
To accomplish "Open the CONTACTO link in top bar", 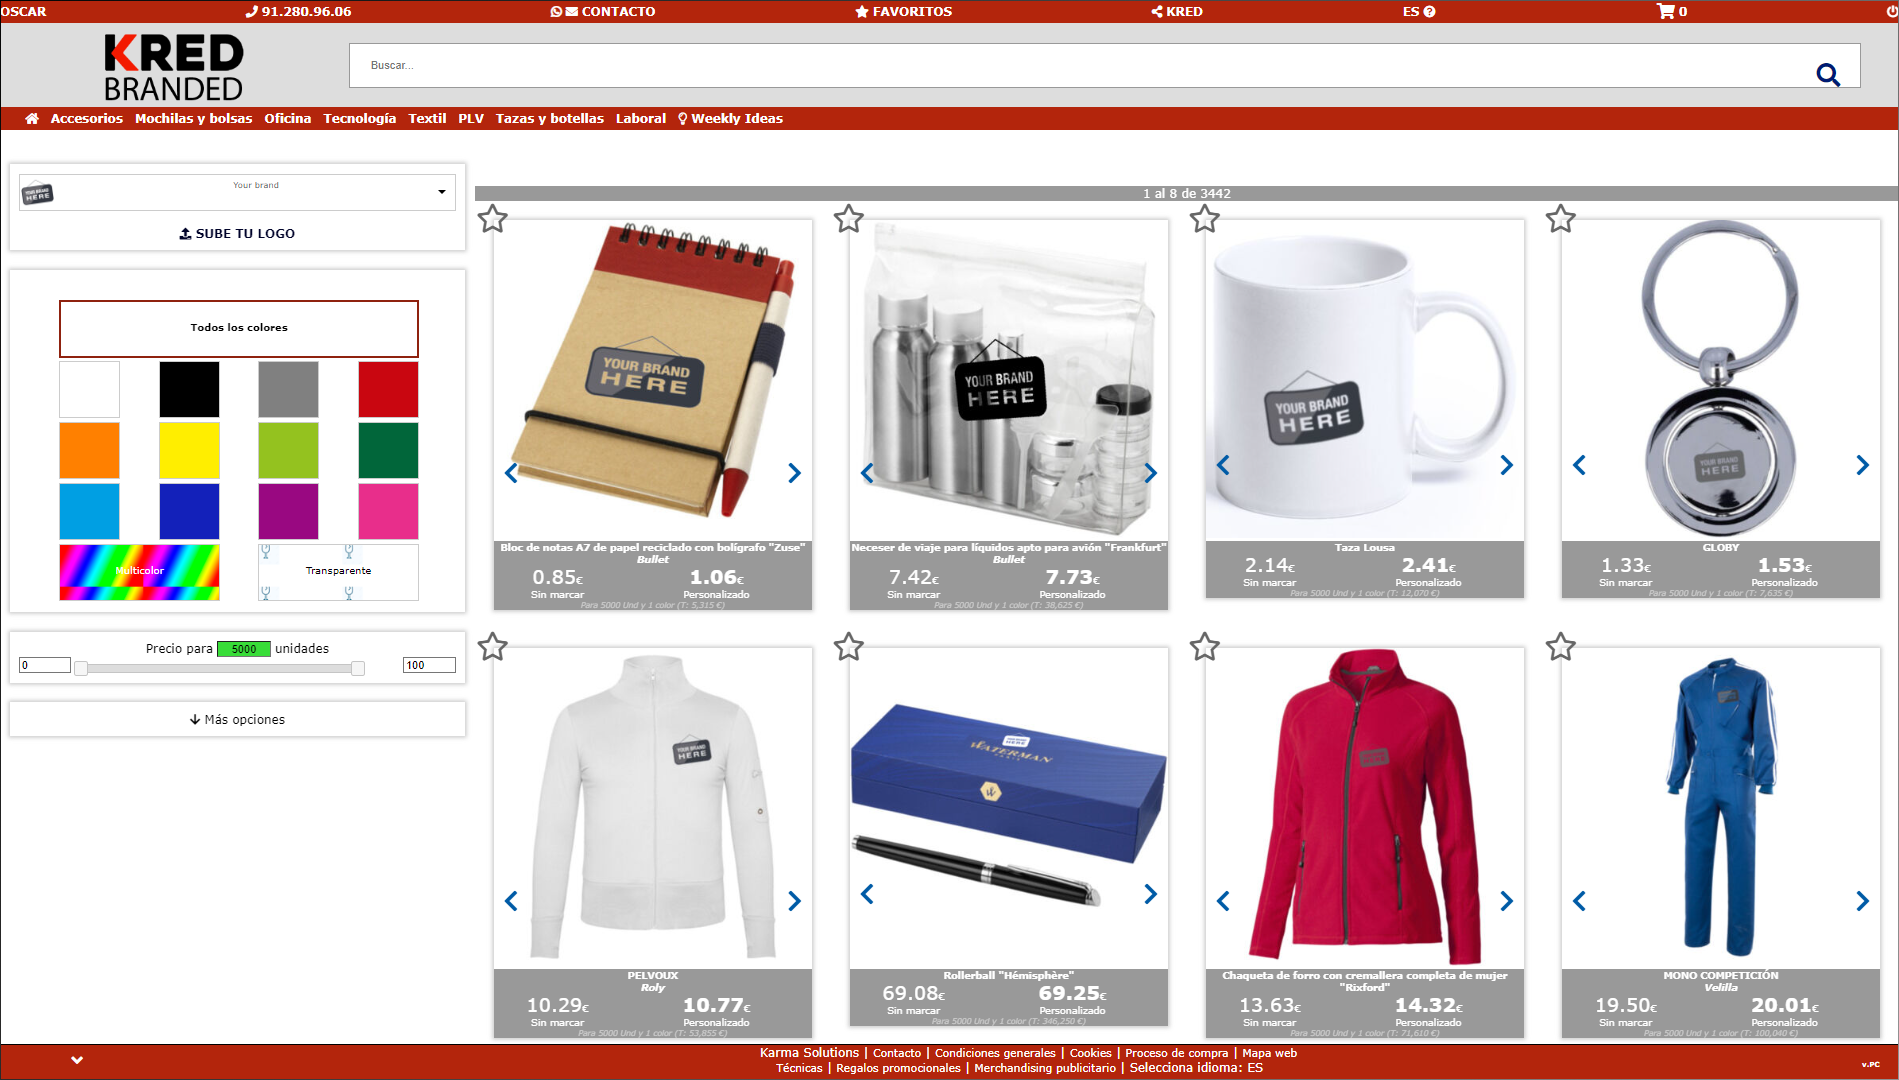I will coord(603,11).
